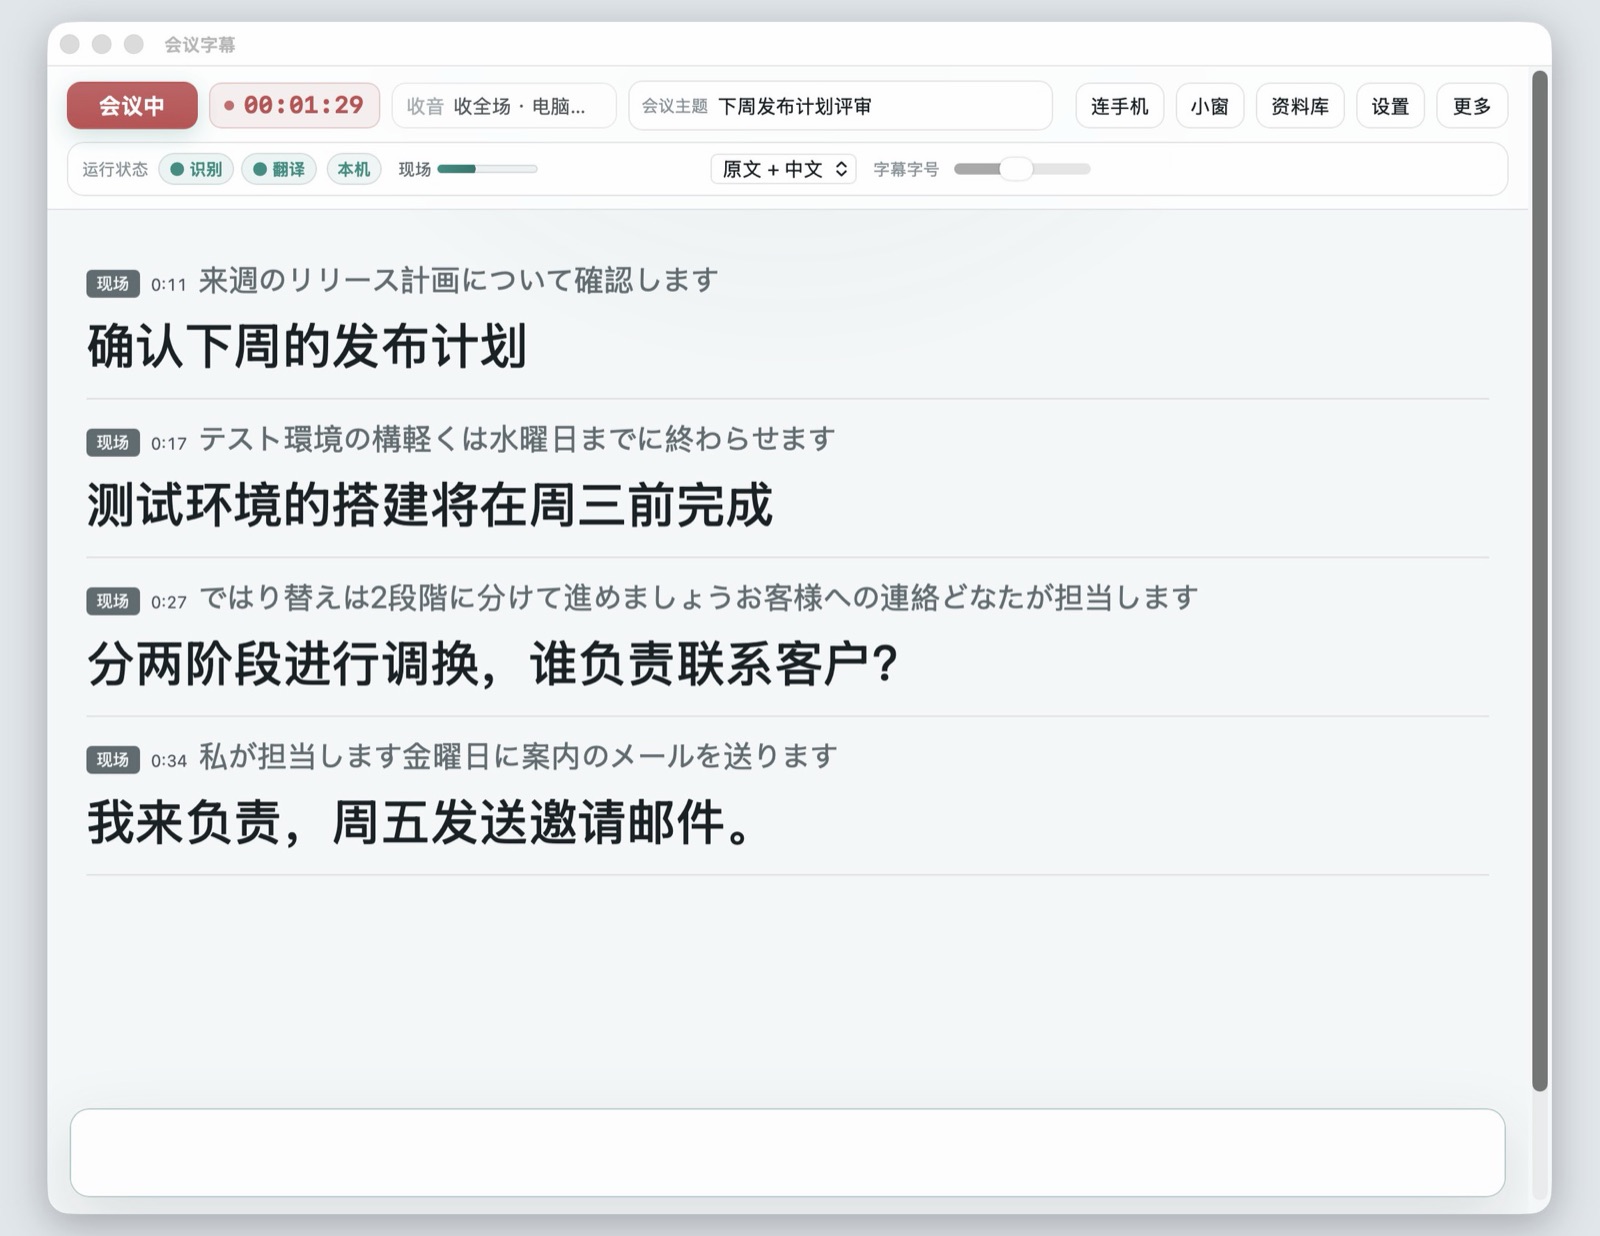Image resolution: width=1600 pixels, height=1236 pixels.
Task: Toggle the 翻译 translation status pill
Action: point(279,169)
